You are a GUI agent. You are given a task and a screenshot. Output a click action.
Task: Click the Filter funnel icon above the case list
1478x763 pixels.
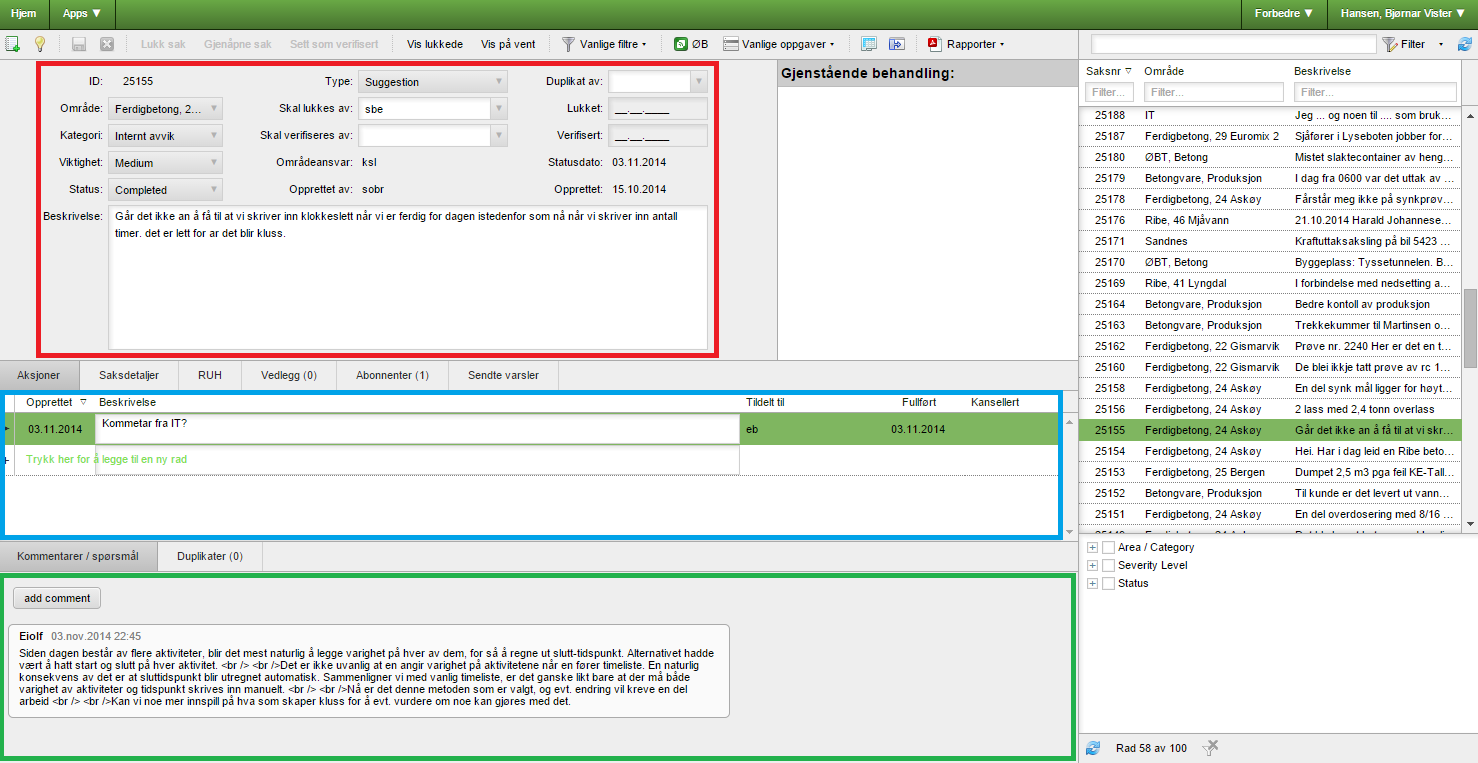tap(1390, 44)
